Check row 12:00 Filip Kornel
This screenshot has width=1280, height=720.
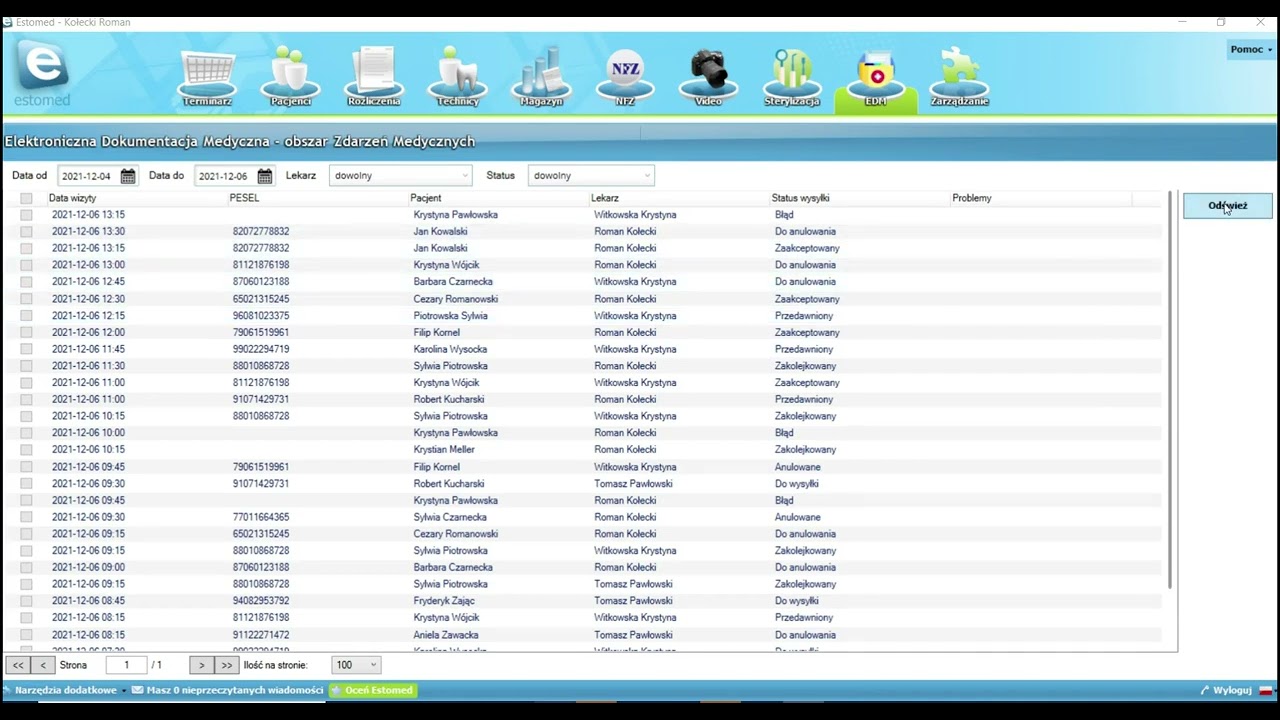tap(26, 332)
